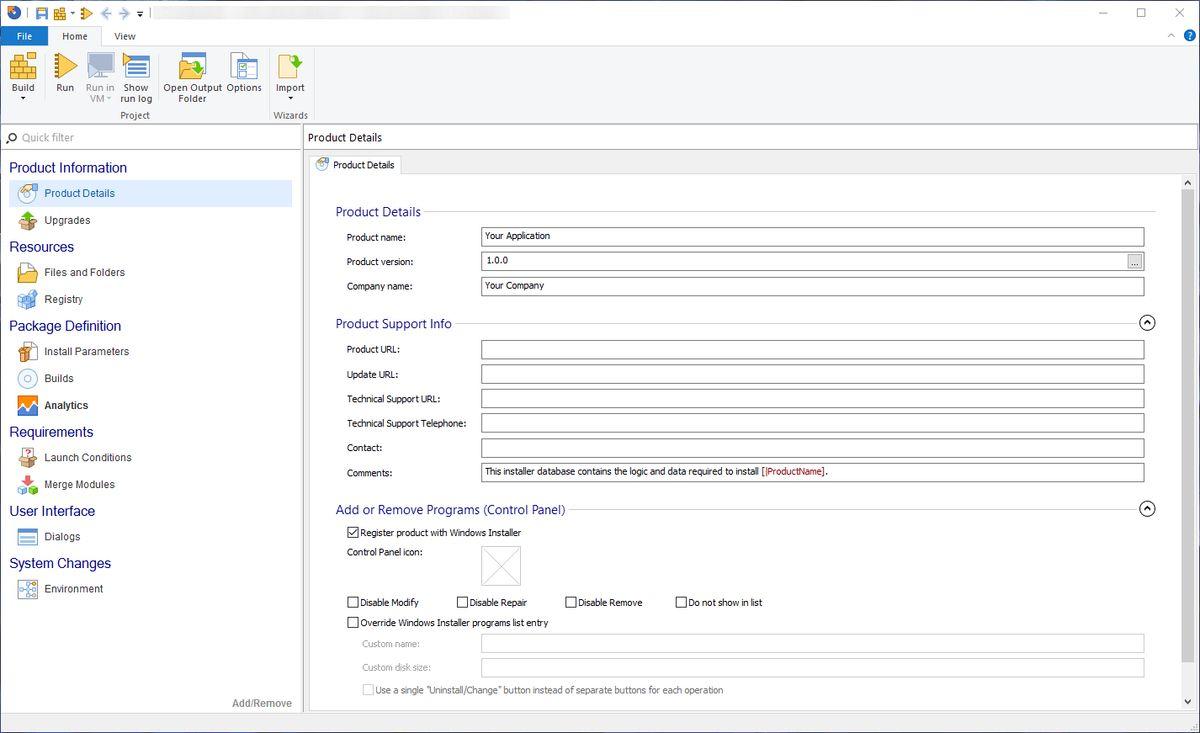The width and height of the screenshot is (1200, 733).
Task: Go to the Analytics section
Action: [x=66, y=405]
